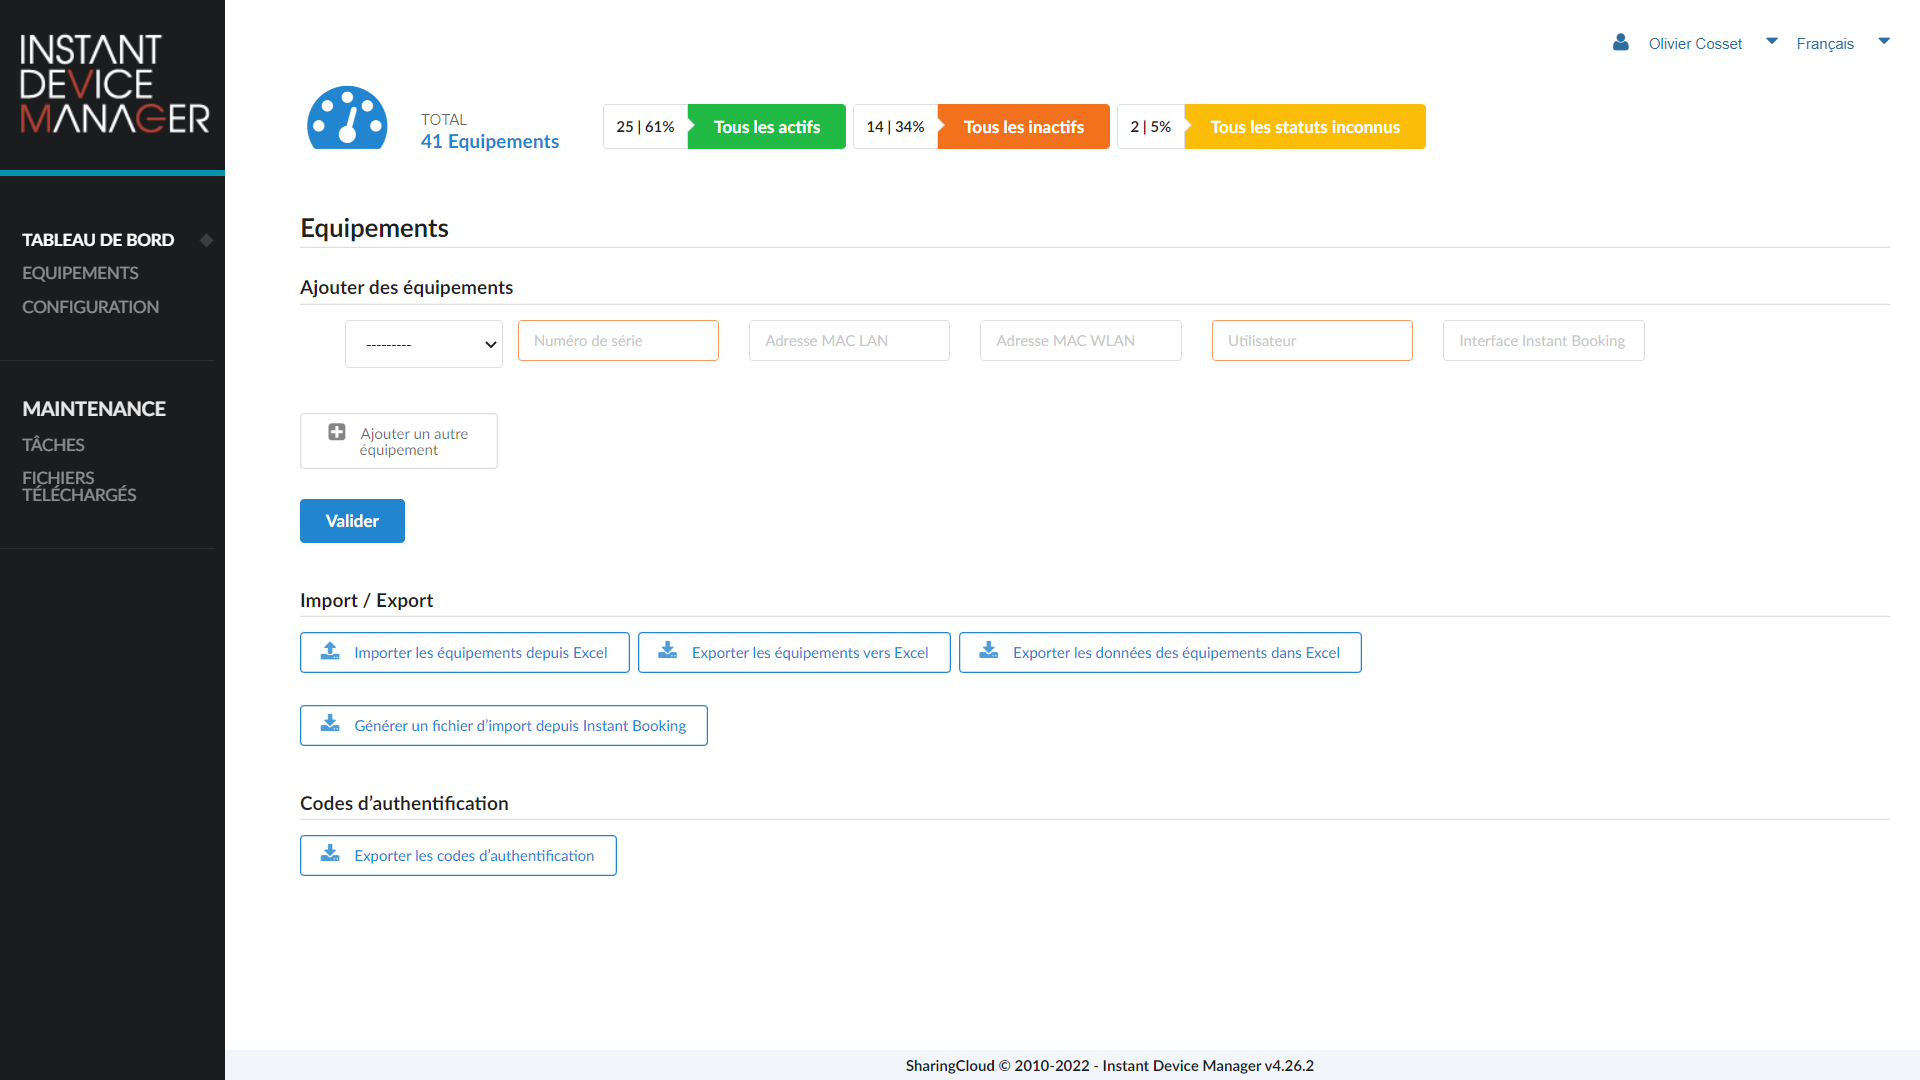Click the Olivier Cosset username
The width and height of the screenshot is (1920, 1080).
(1695, 44)
